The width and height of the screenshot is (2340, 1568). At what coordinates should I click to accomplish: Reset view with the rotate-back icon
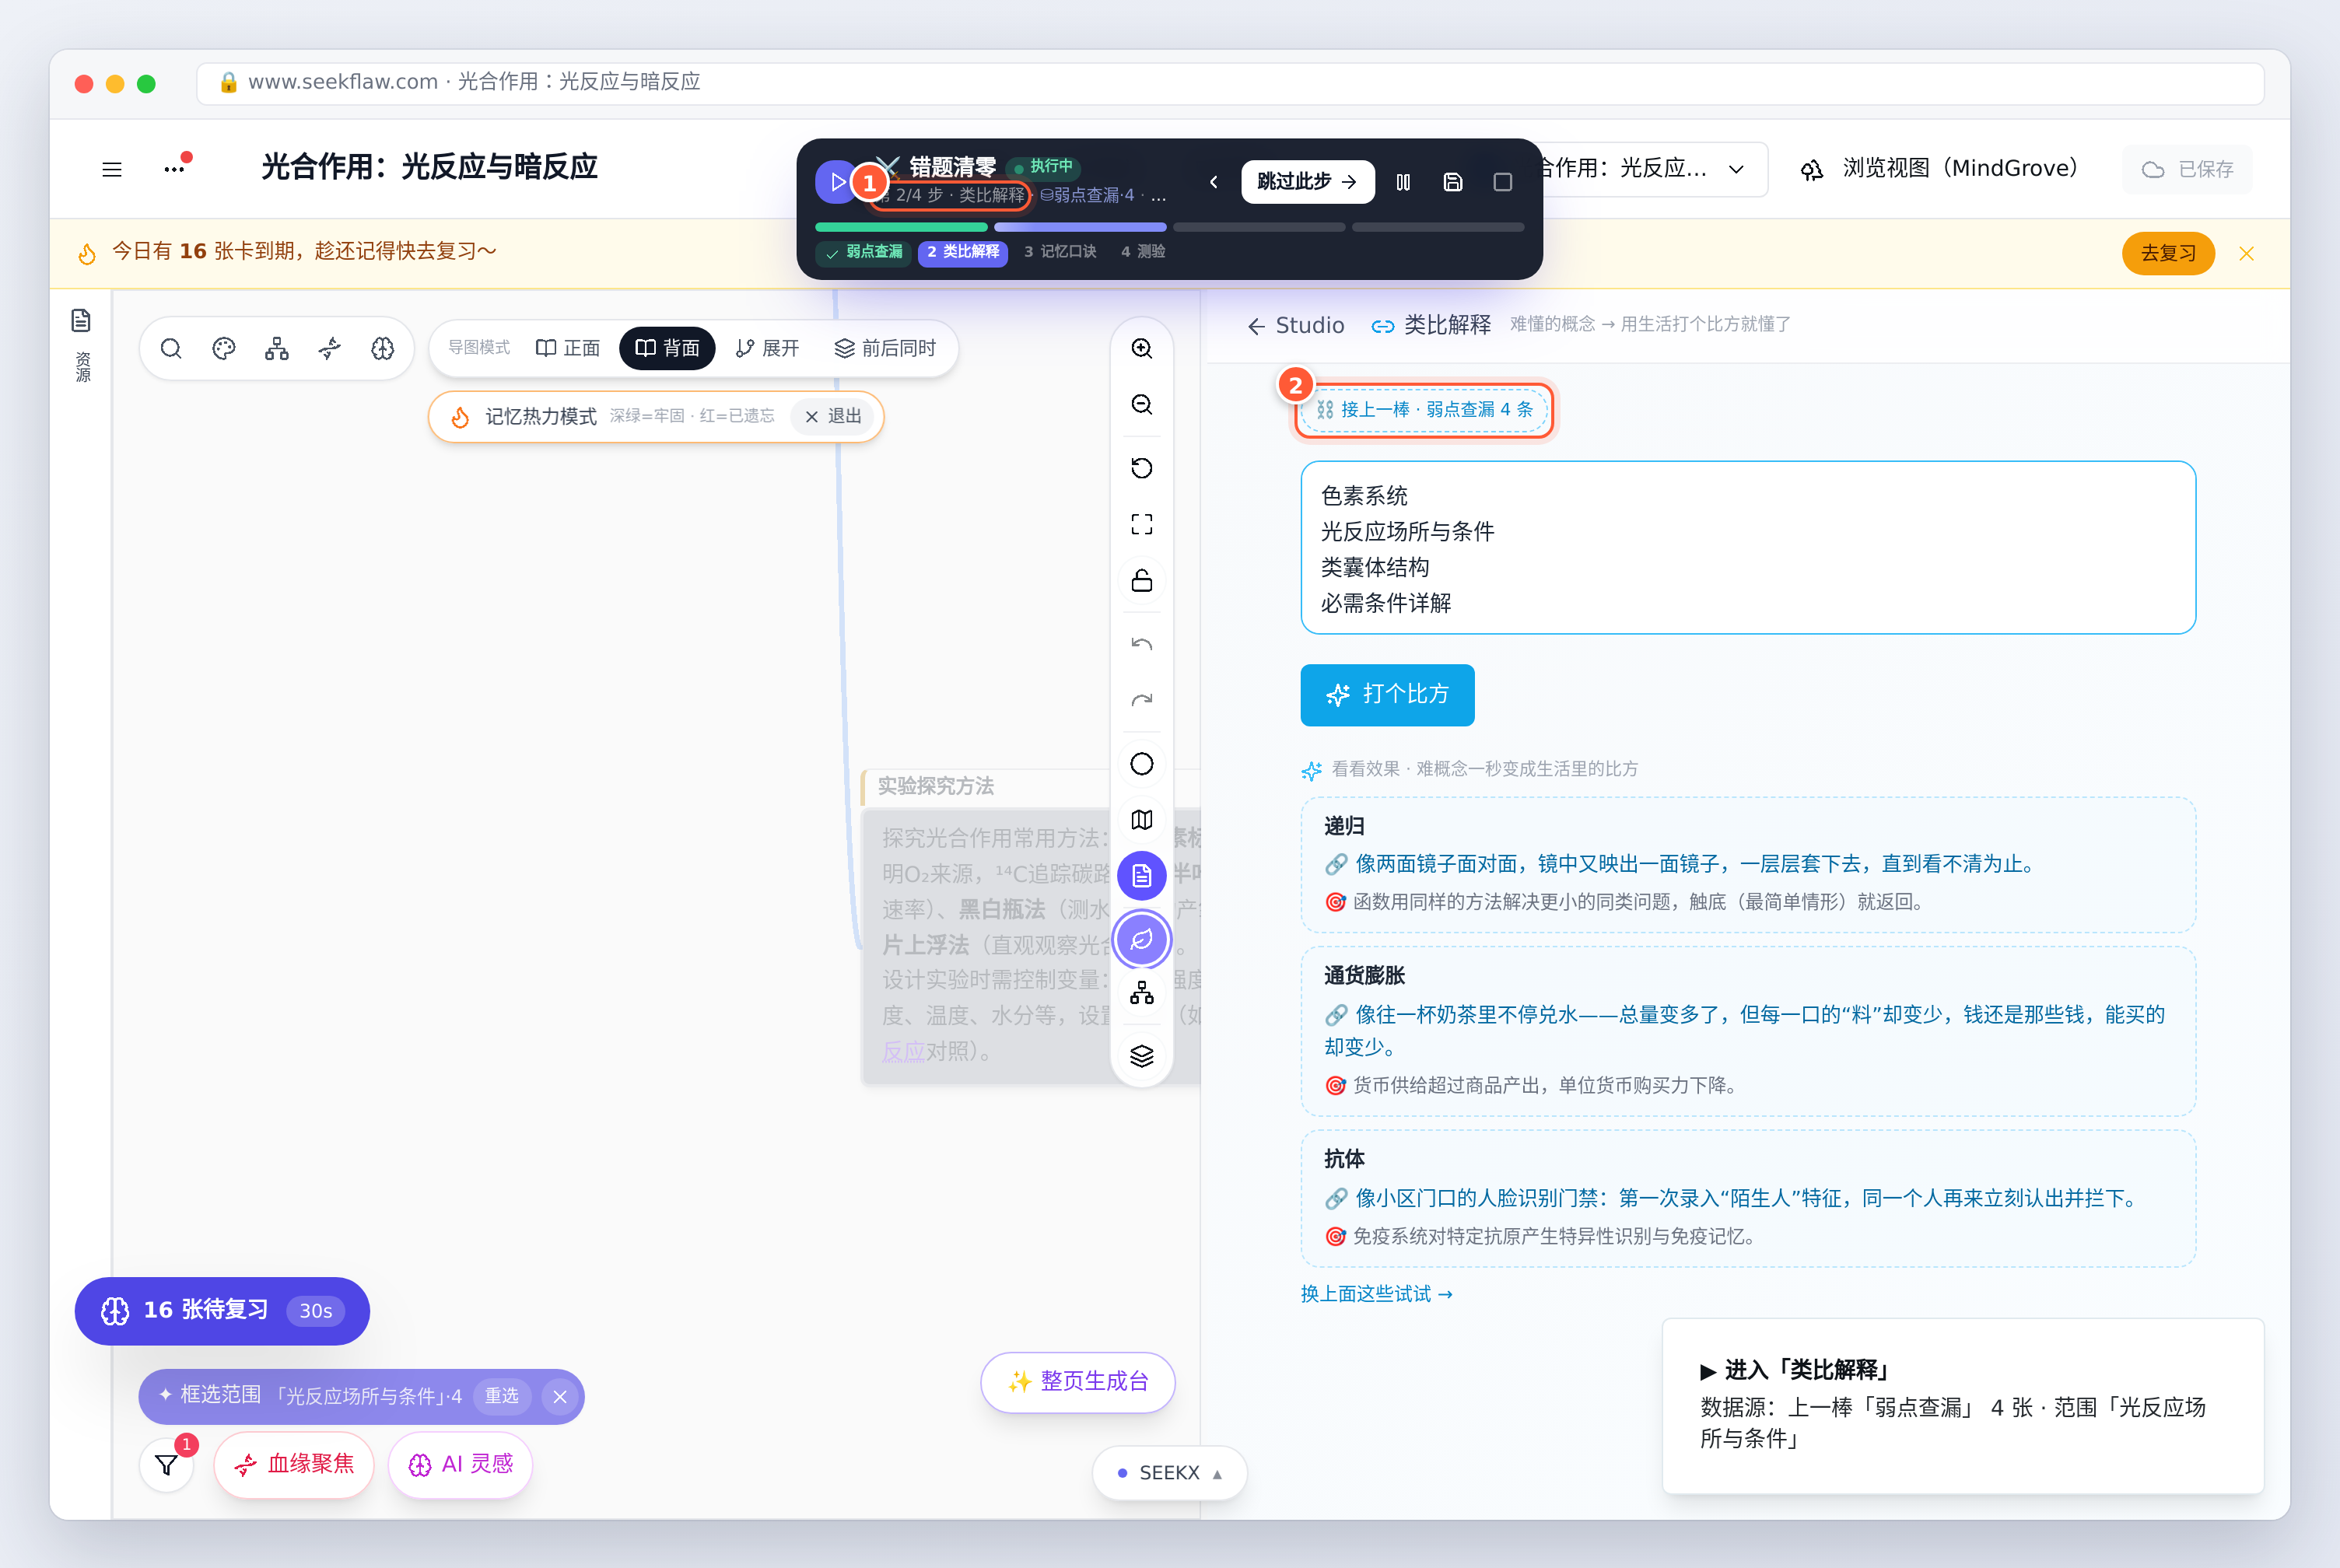point(1141,468)
